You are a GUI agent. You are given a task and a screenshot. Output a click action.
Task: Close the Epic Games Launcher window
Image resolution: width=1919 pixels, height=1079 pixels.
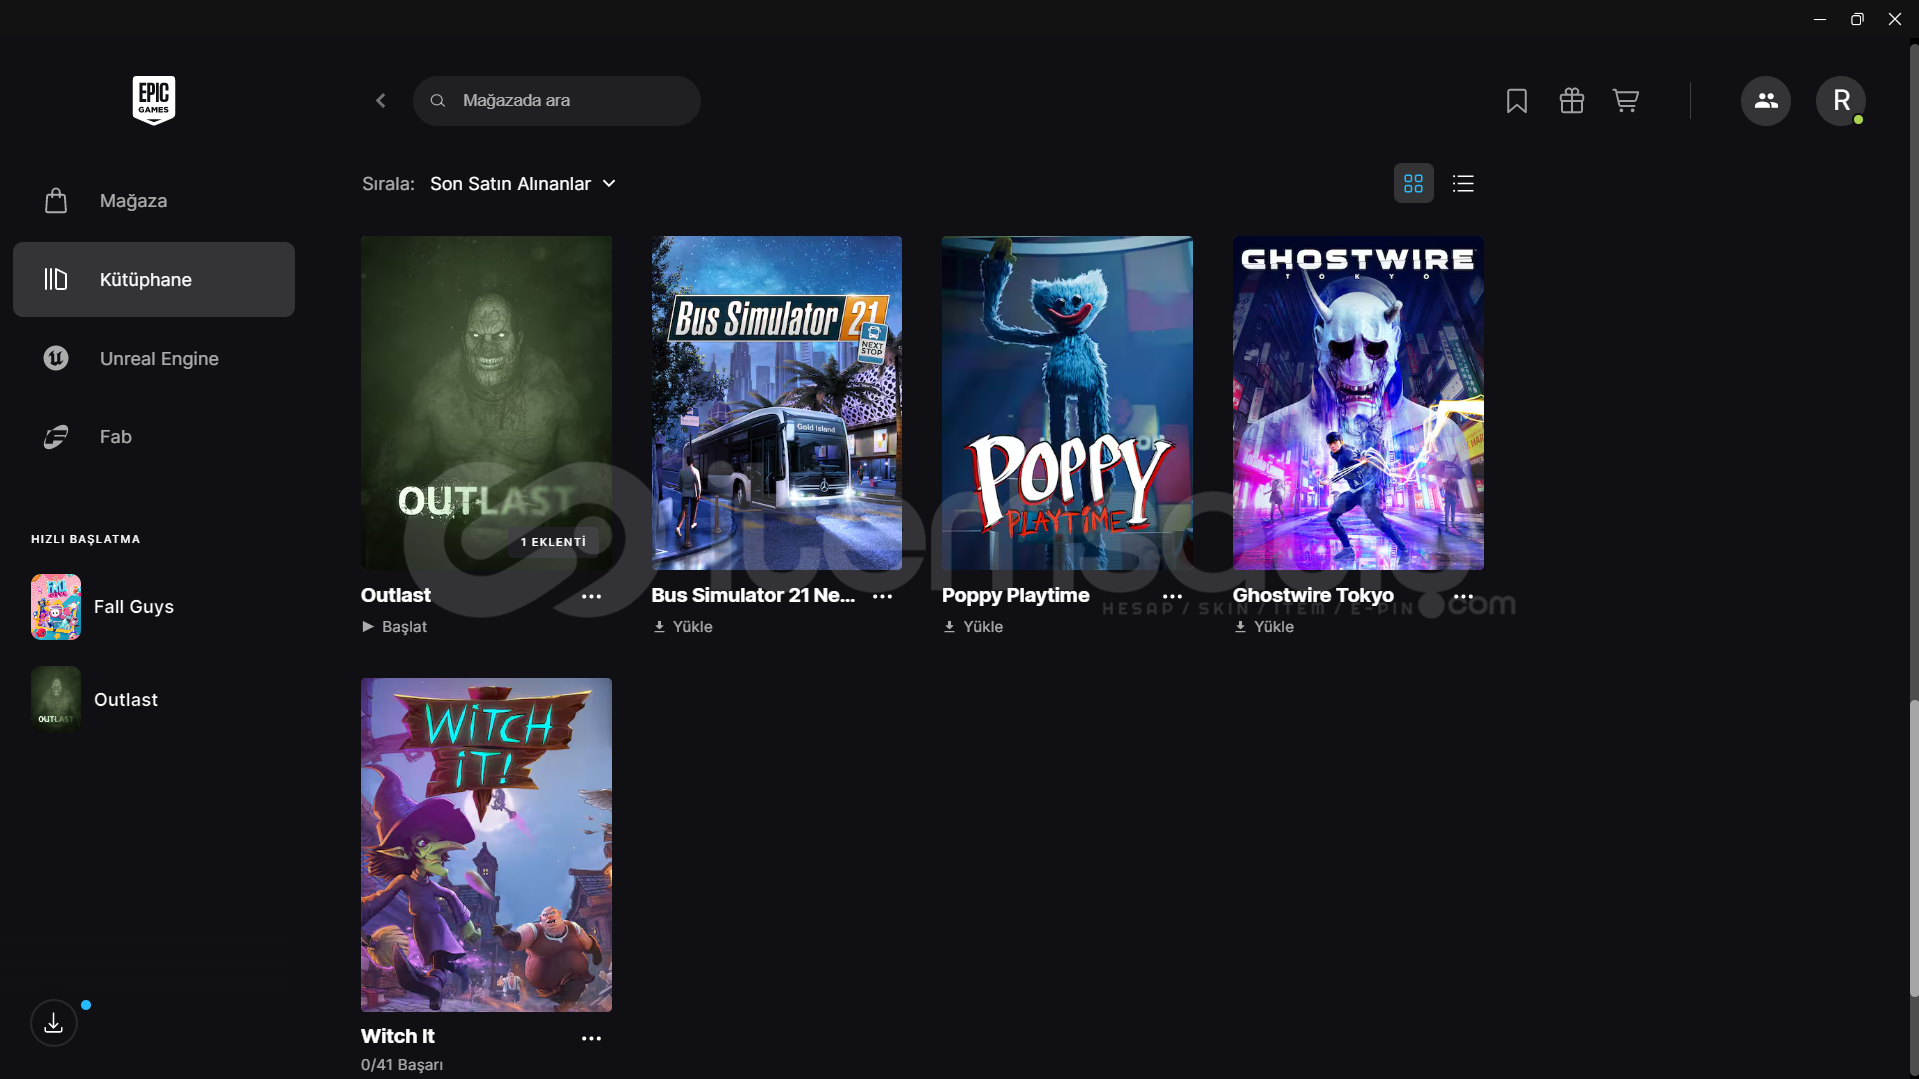click(1895, 19)
